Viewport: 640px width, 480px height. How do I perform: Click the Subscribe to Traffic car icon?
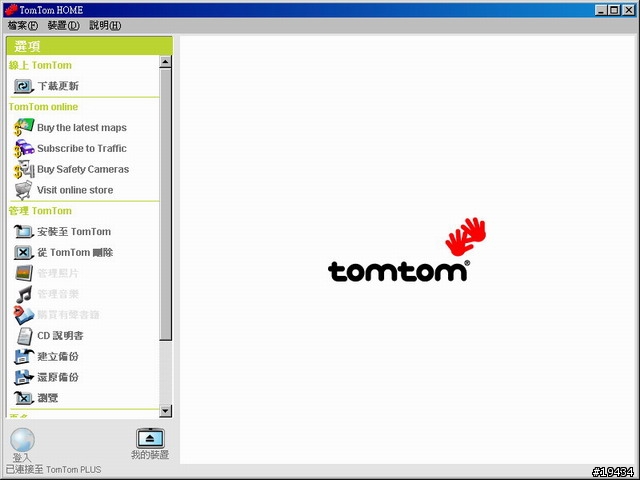23,148
